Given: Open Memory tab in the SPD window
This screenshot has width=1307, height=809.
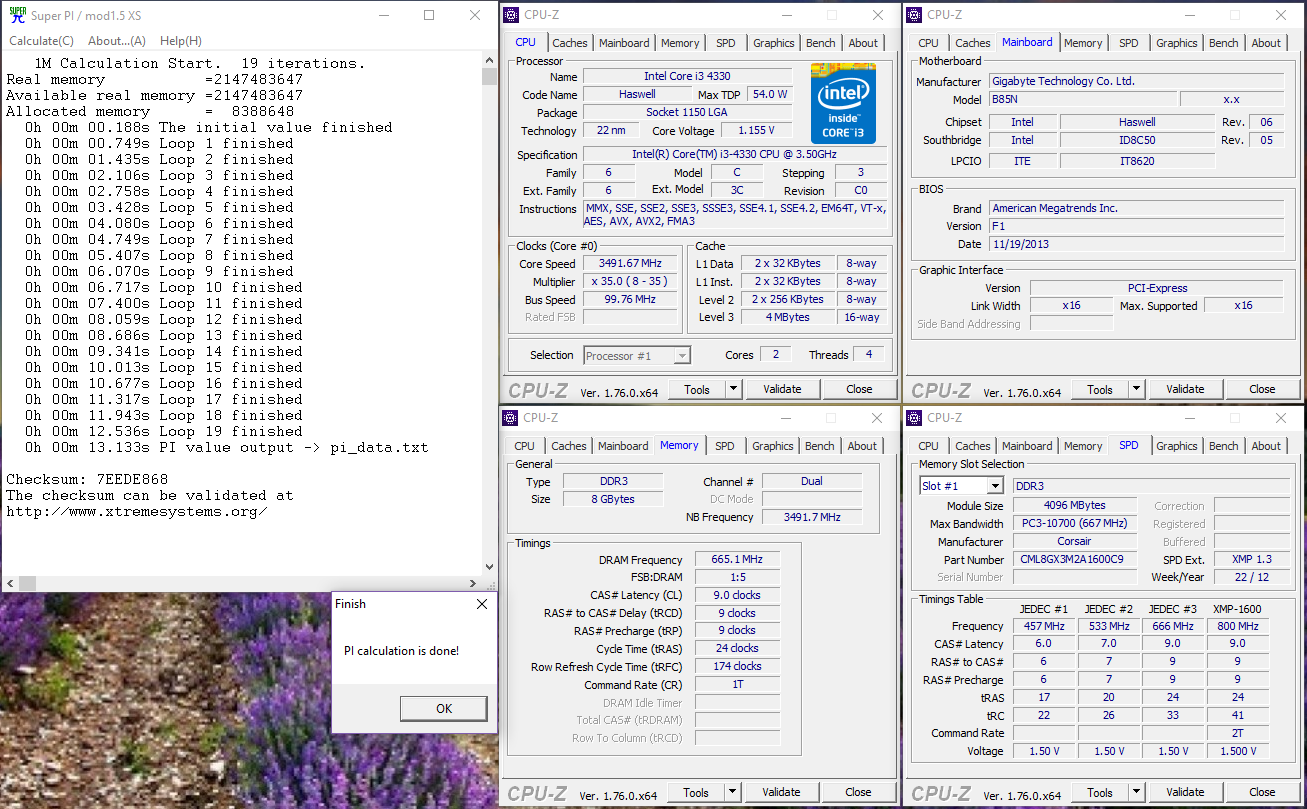Looking at the screenshot, I should click(1083, 446).
